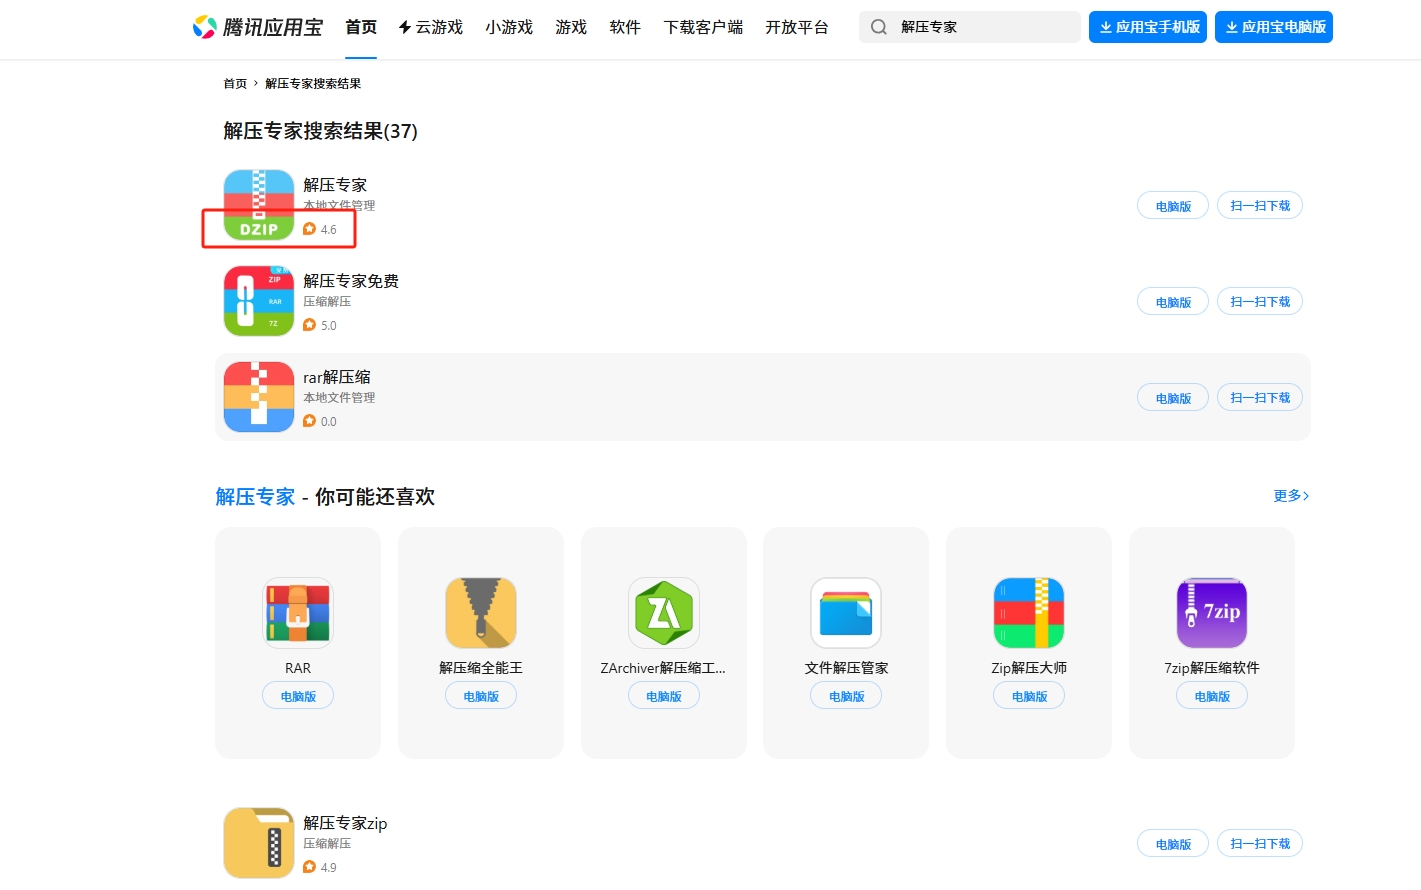The image size is (1421, 890).
Task: Open the rar解压缩 app icon
Action: coord(259,397)
